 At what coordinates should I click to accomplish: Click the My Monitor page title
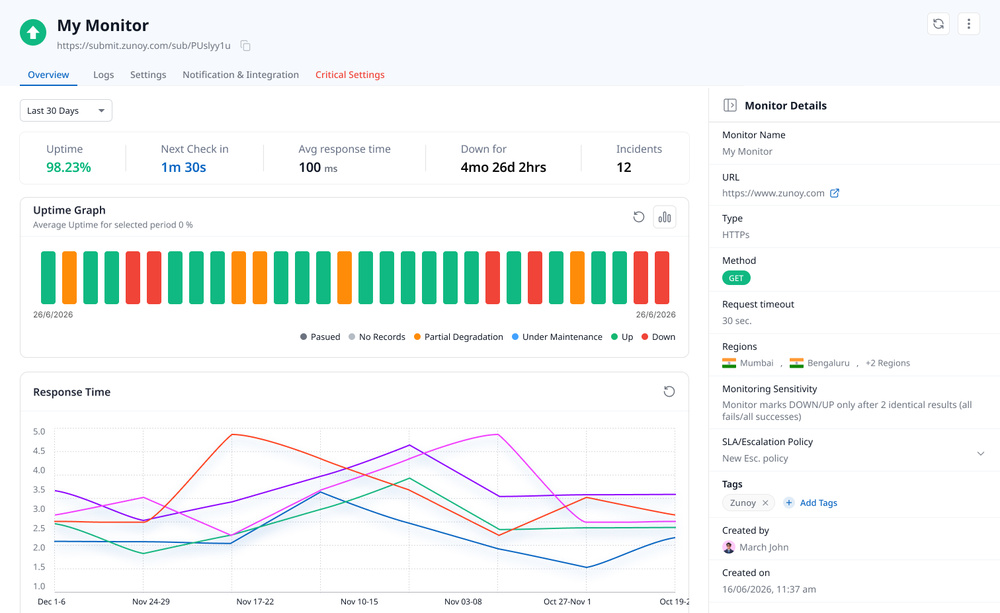pyautogui.click(x=103, y=26)
